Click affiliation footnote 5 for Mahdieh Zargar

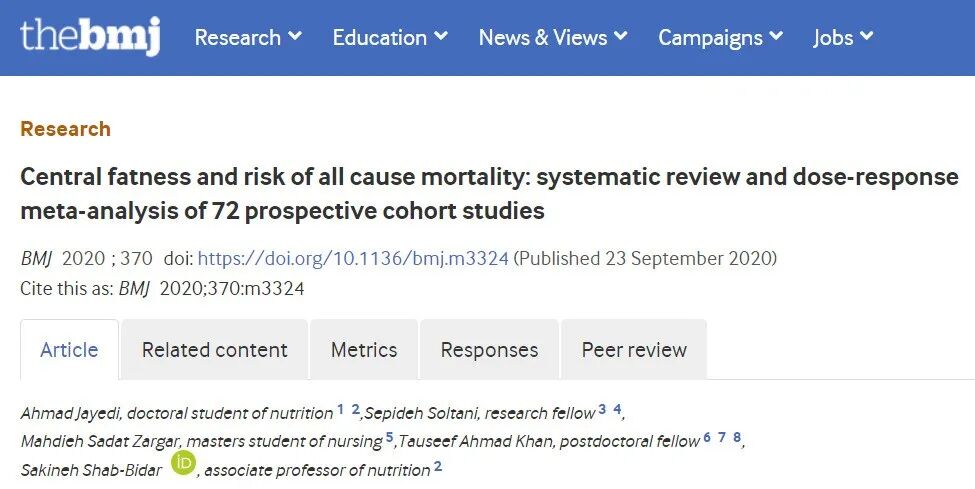389,437
